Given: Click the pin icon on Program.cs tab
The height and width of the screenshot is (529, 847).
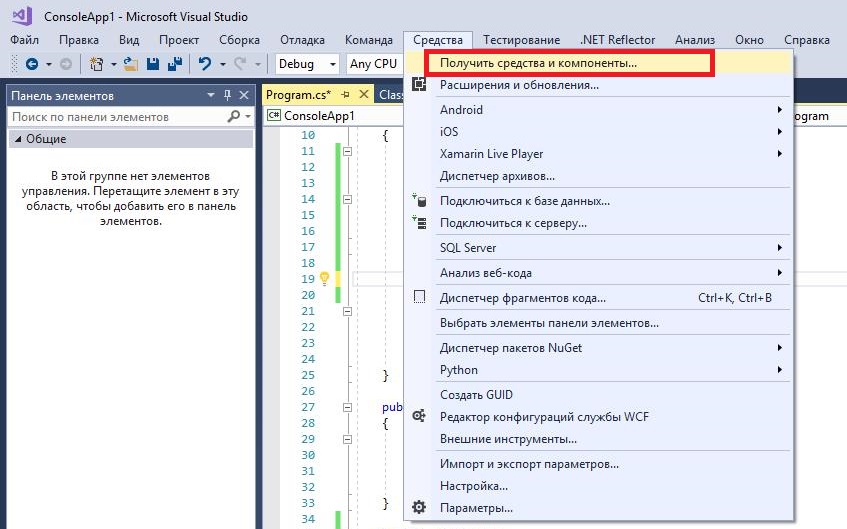Looking at the screenshot, I should (346, 95).
